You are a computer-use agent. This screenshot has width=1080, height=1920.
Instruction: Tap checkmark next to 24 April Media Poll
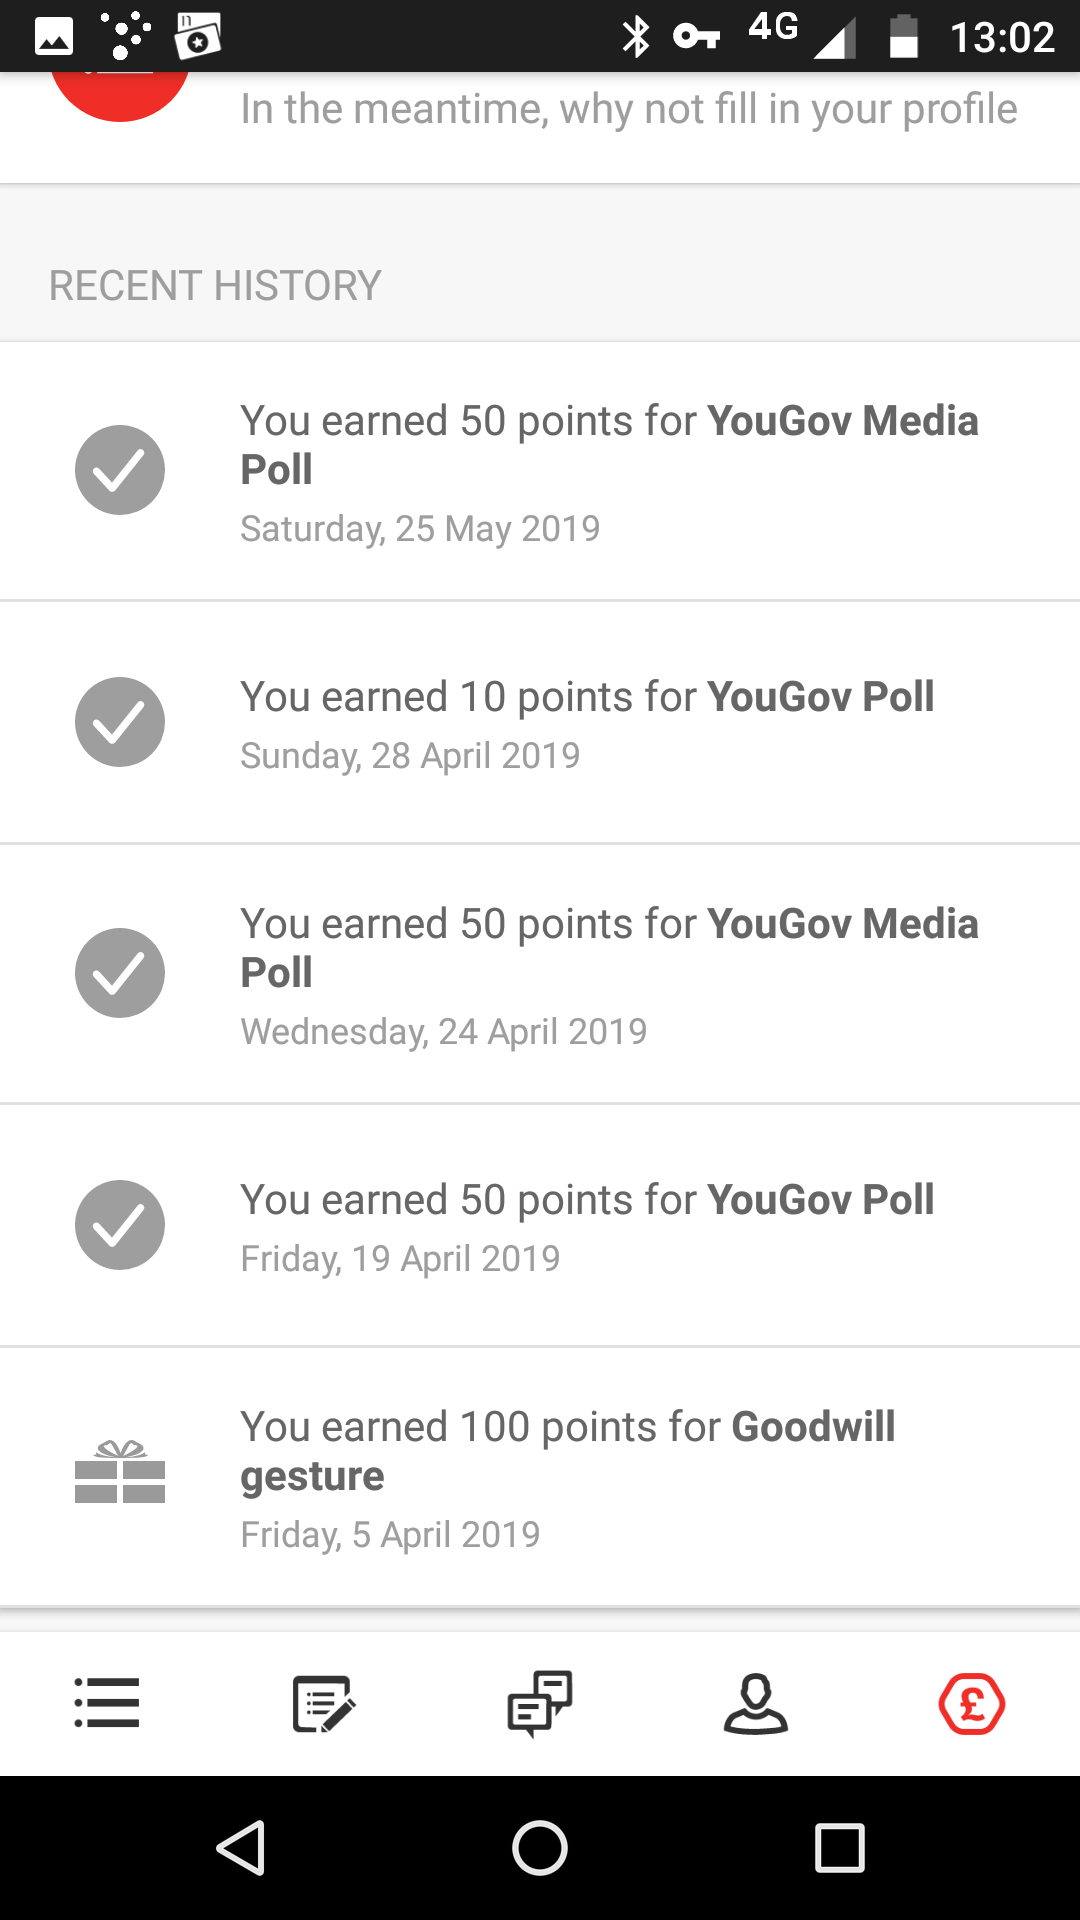click(120, 973)
